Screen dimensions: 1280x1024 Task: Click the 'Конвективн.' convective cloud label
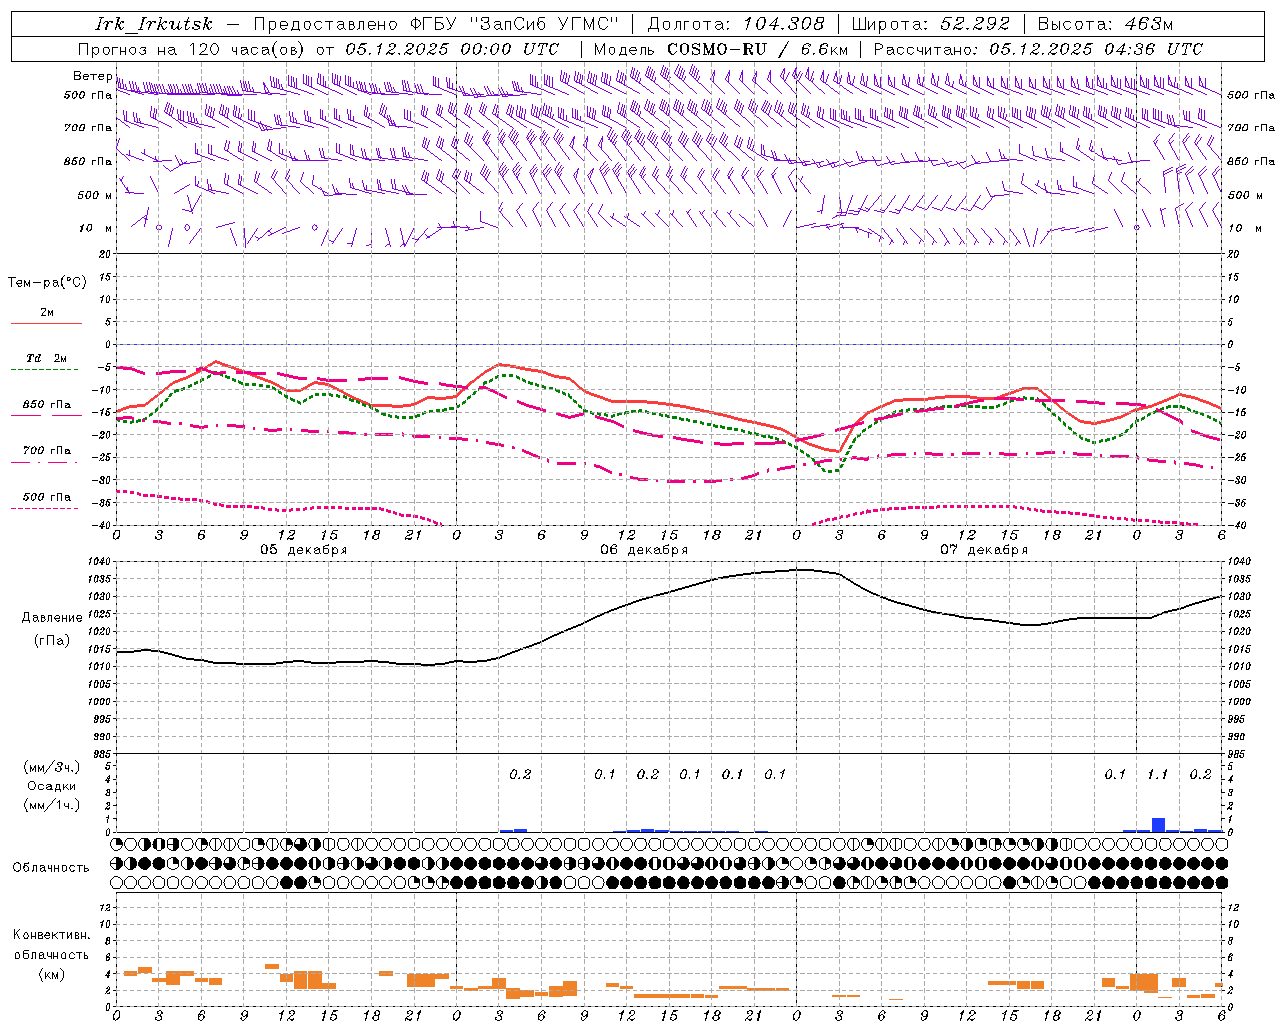pos(51,935)
